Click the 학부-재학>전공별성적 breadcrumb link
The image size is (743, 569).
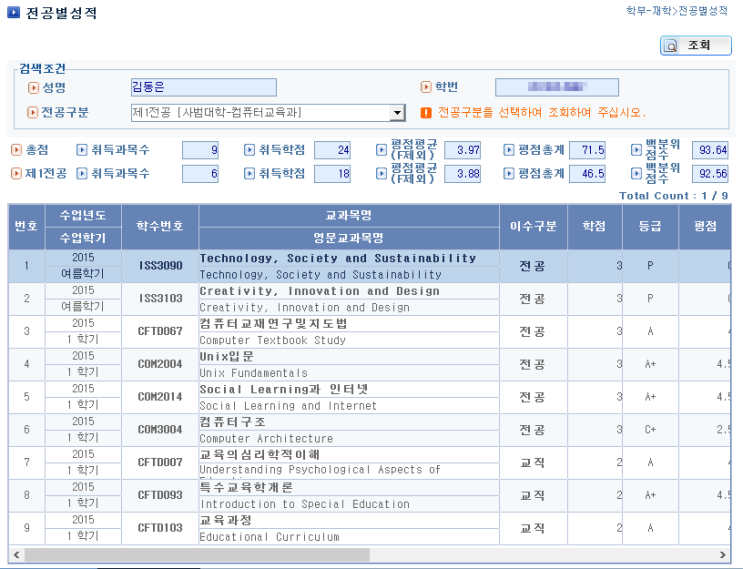(x=677, y=11)
